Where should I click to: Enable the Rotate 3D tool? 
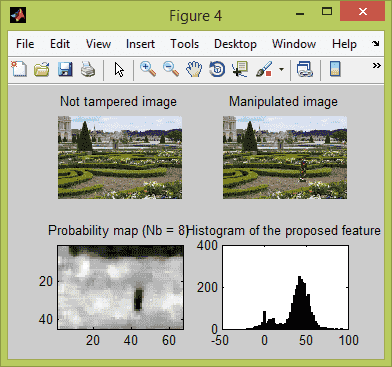pos(217,69)
